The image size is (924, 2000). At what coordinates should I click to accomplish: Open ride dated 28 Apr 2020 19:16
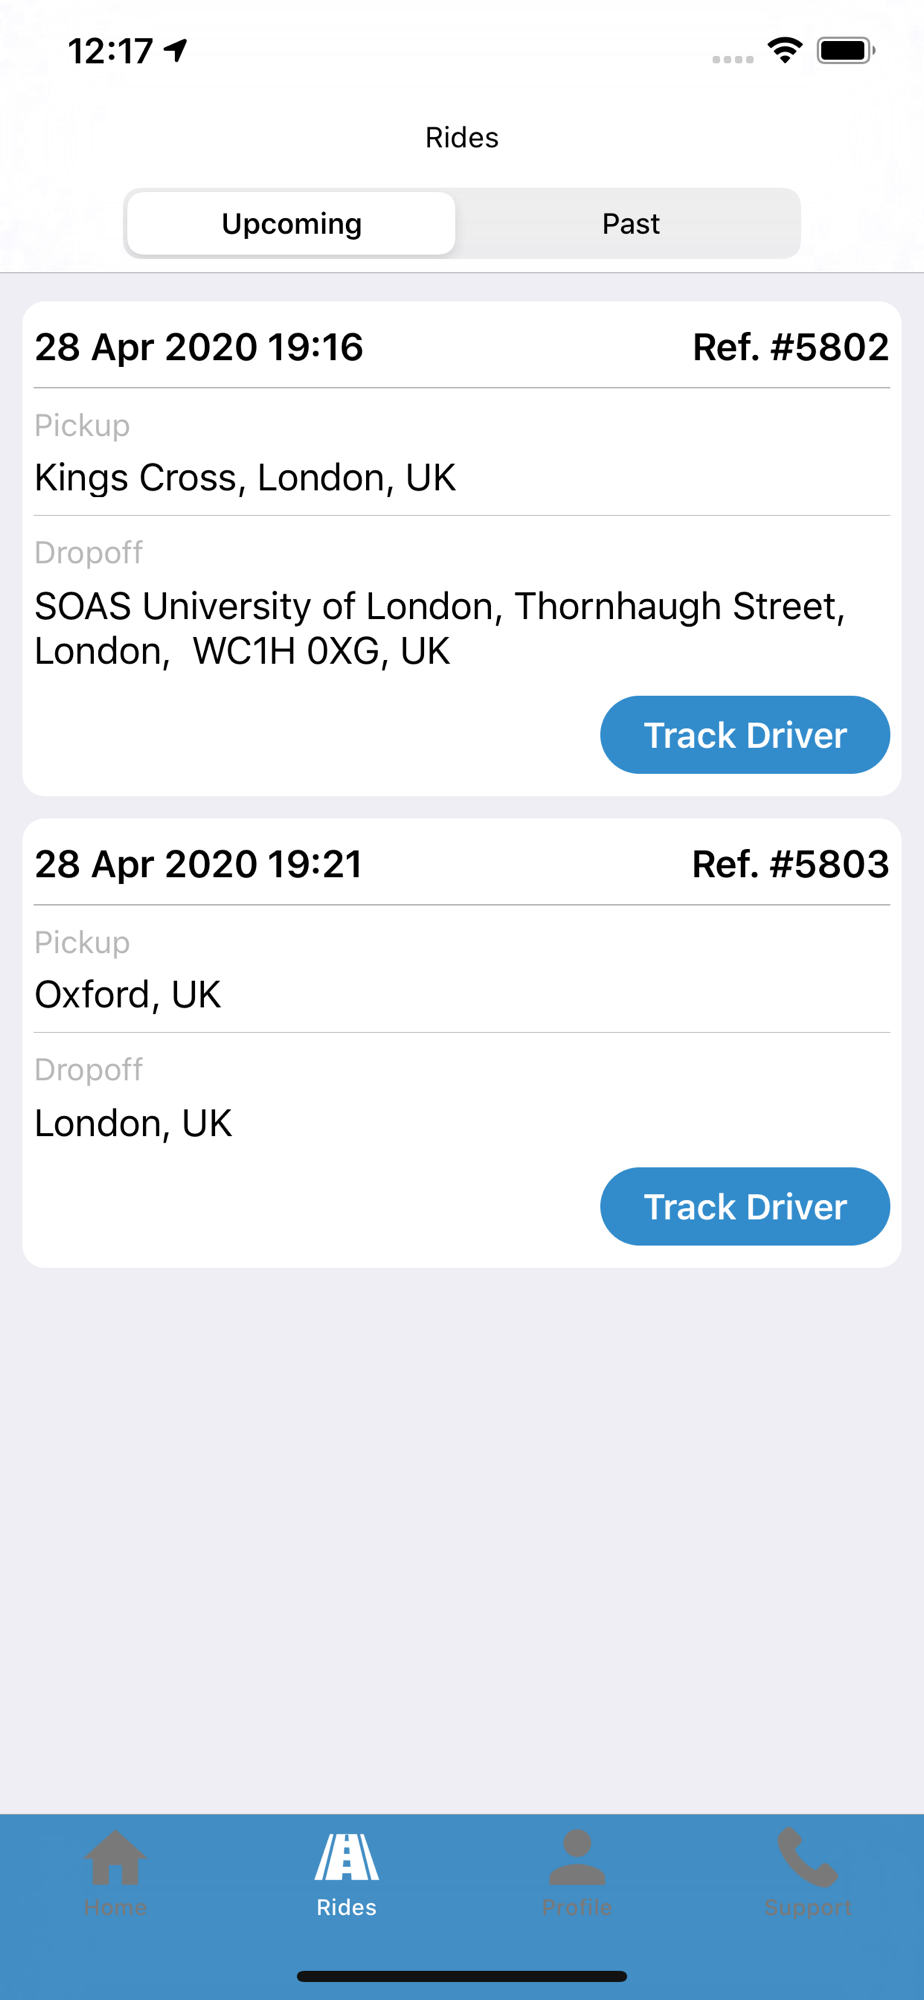pyautogui.click(x=199, y=347)
